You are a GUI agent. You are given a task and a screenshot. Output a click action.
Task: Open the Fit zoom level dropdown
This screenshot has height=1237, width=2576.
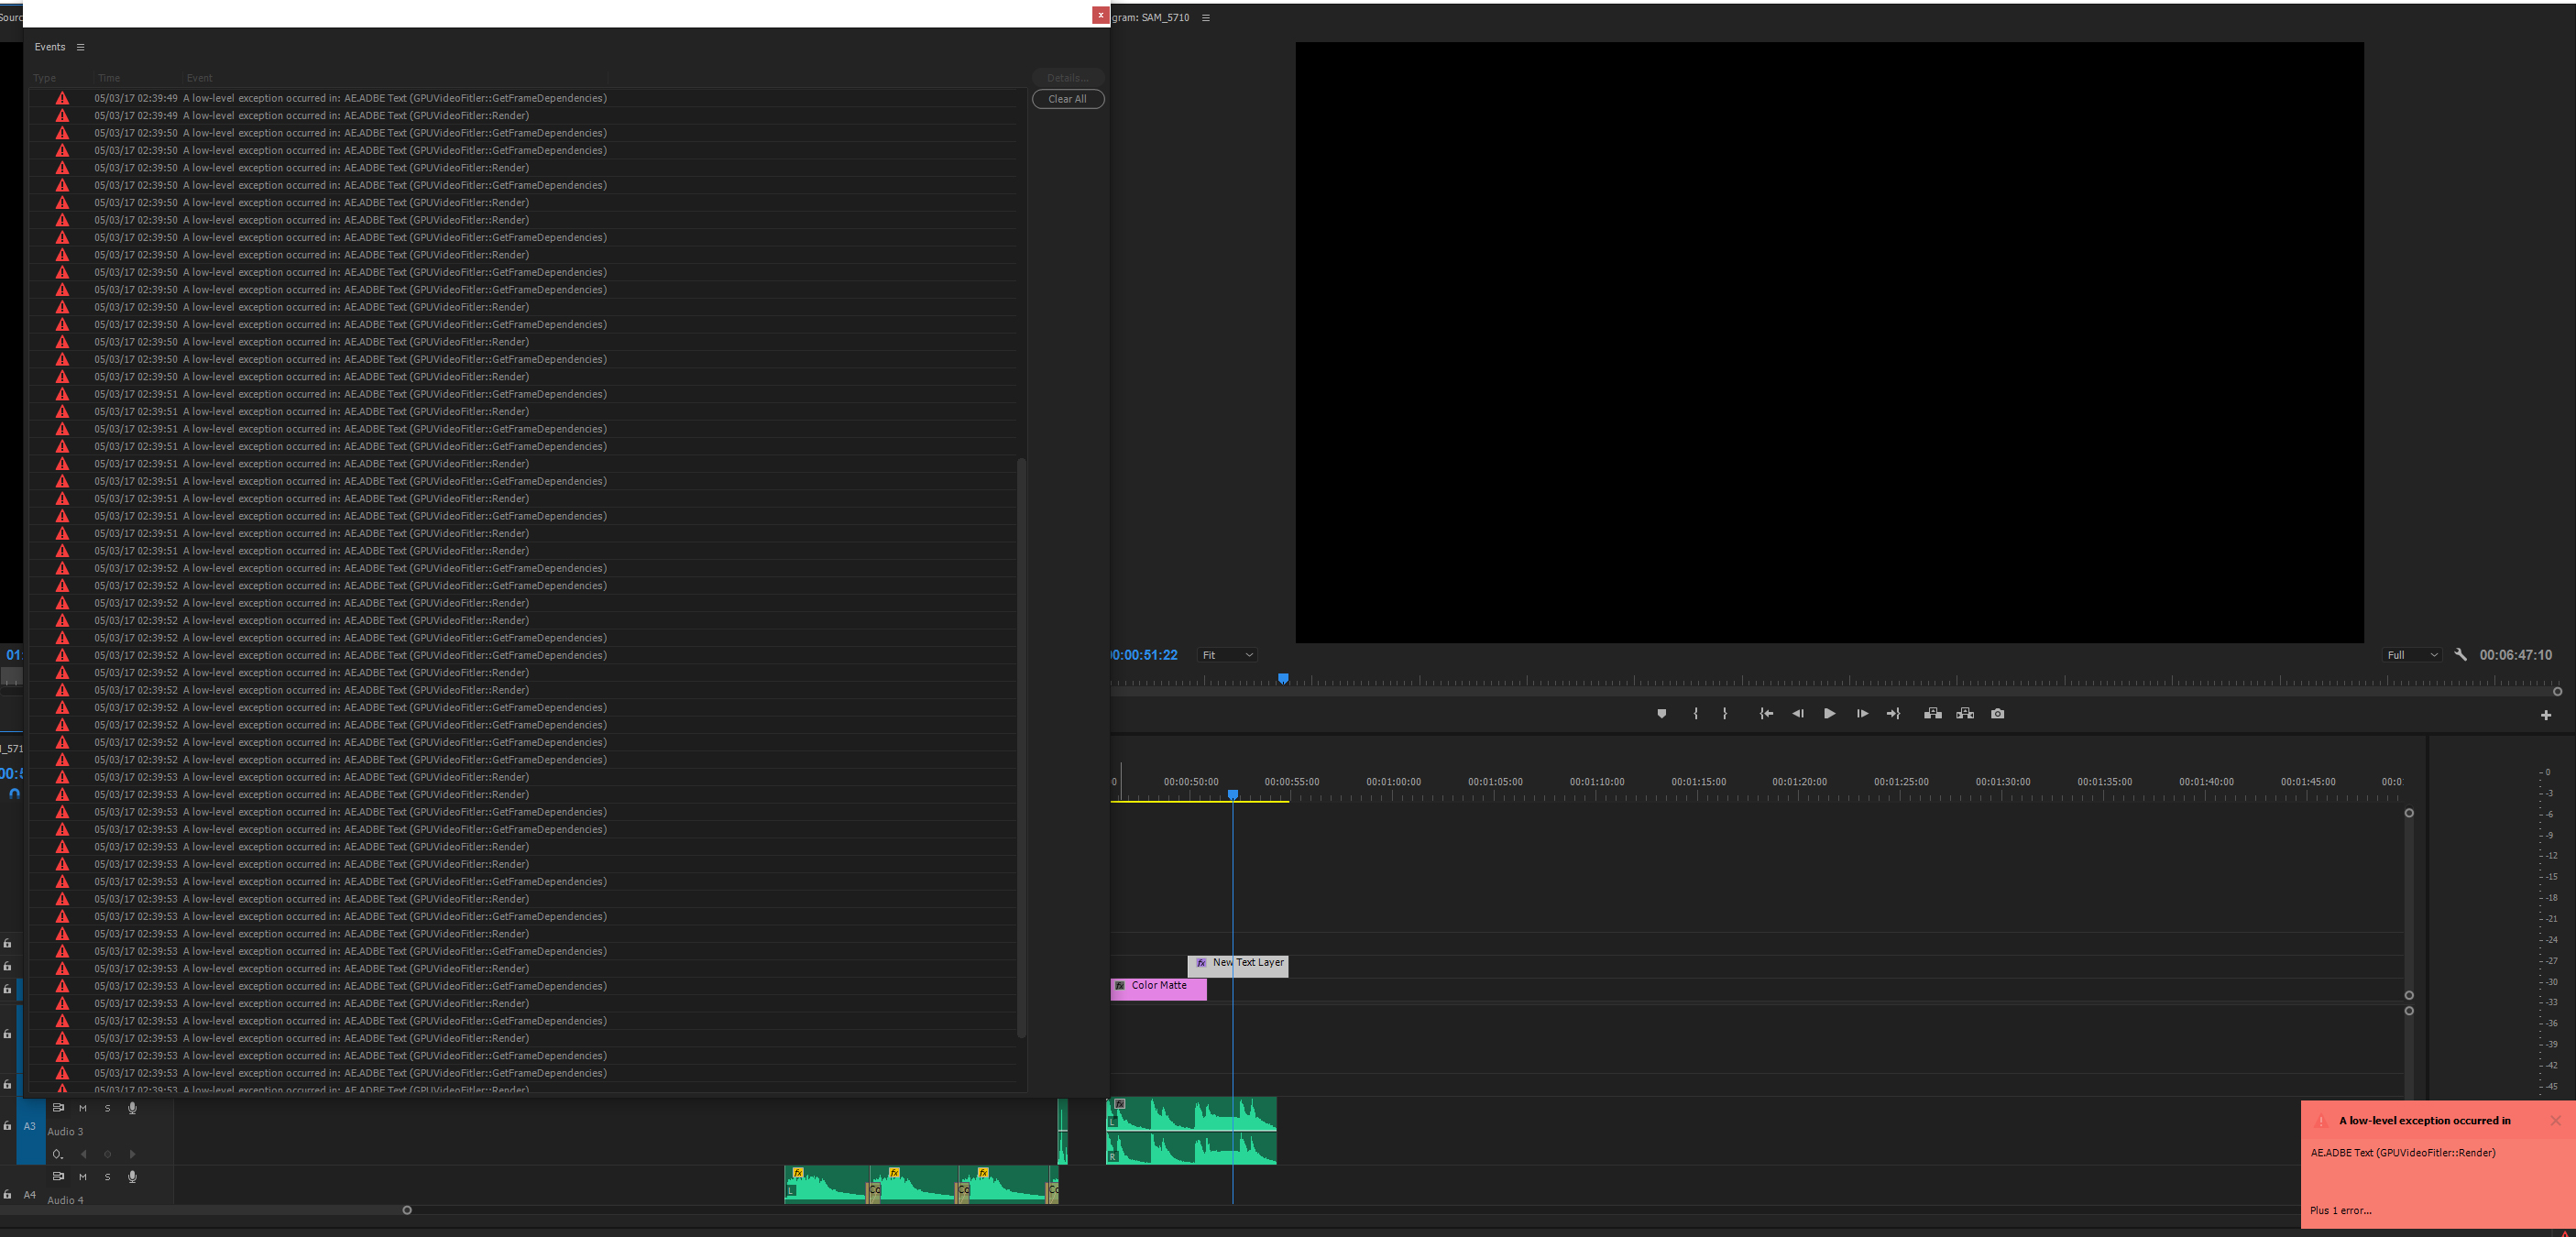point(1227,655)
